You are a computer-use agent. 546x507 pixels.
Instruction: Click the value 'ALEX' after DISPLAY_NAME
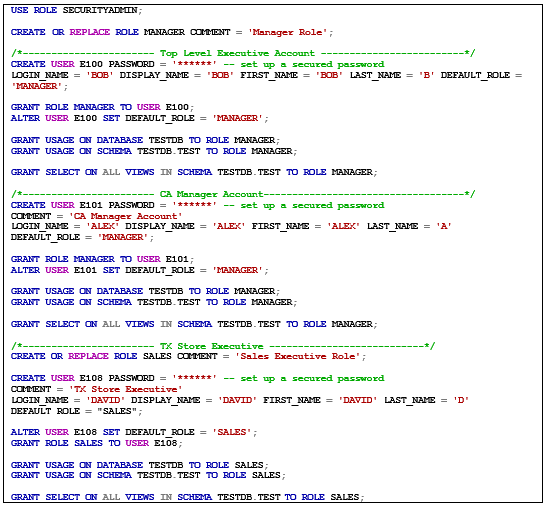[229, 226]
